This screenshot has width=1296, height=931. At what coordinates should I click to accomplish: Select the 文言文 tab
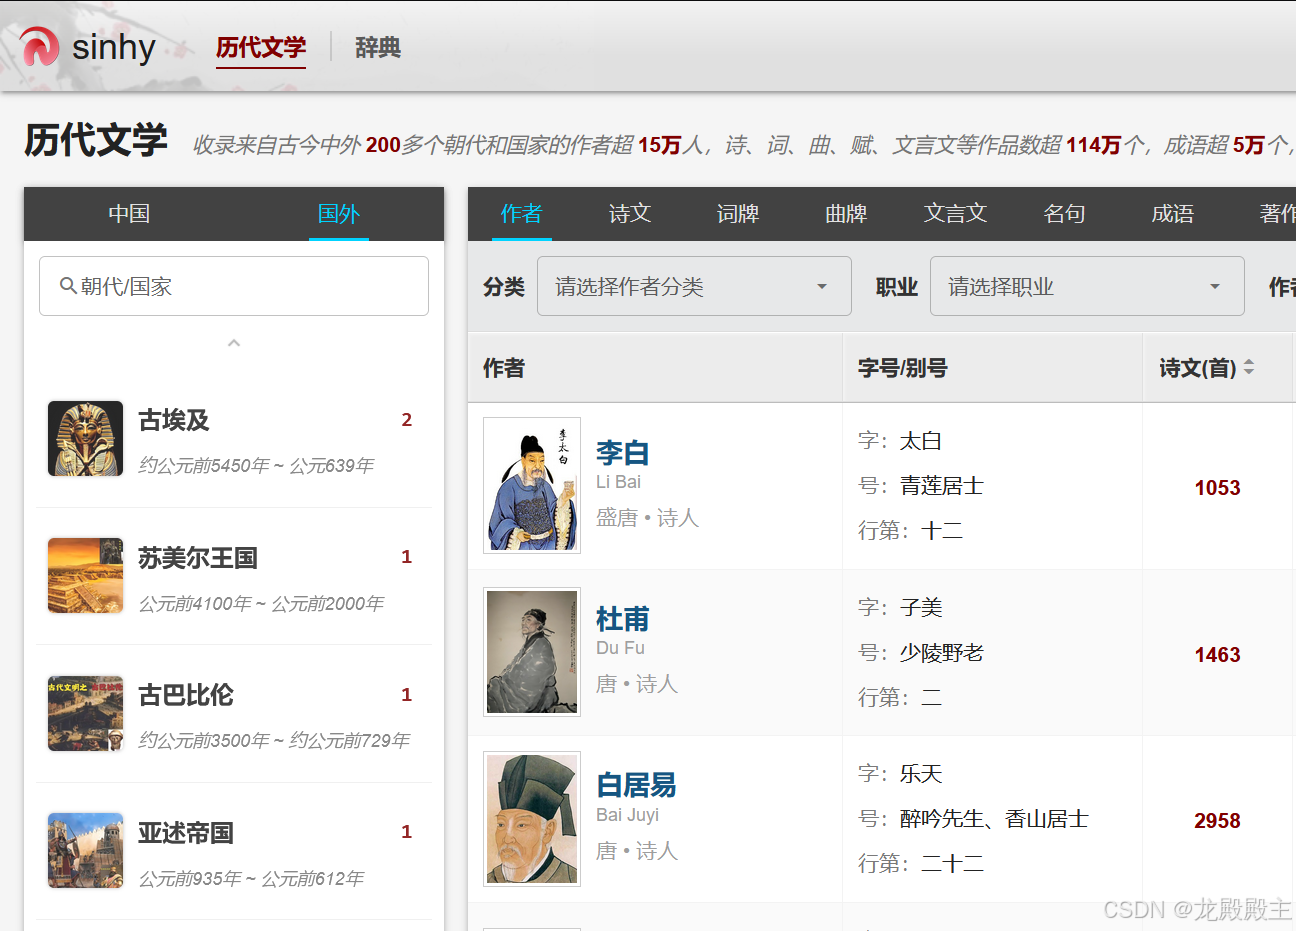coord(955,214)
